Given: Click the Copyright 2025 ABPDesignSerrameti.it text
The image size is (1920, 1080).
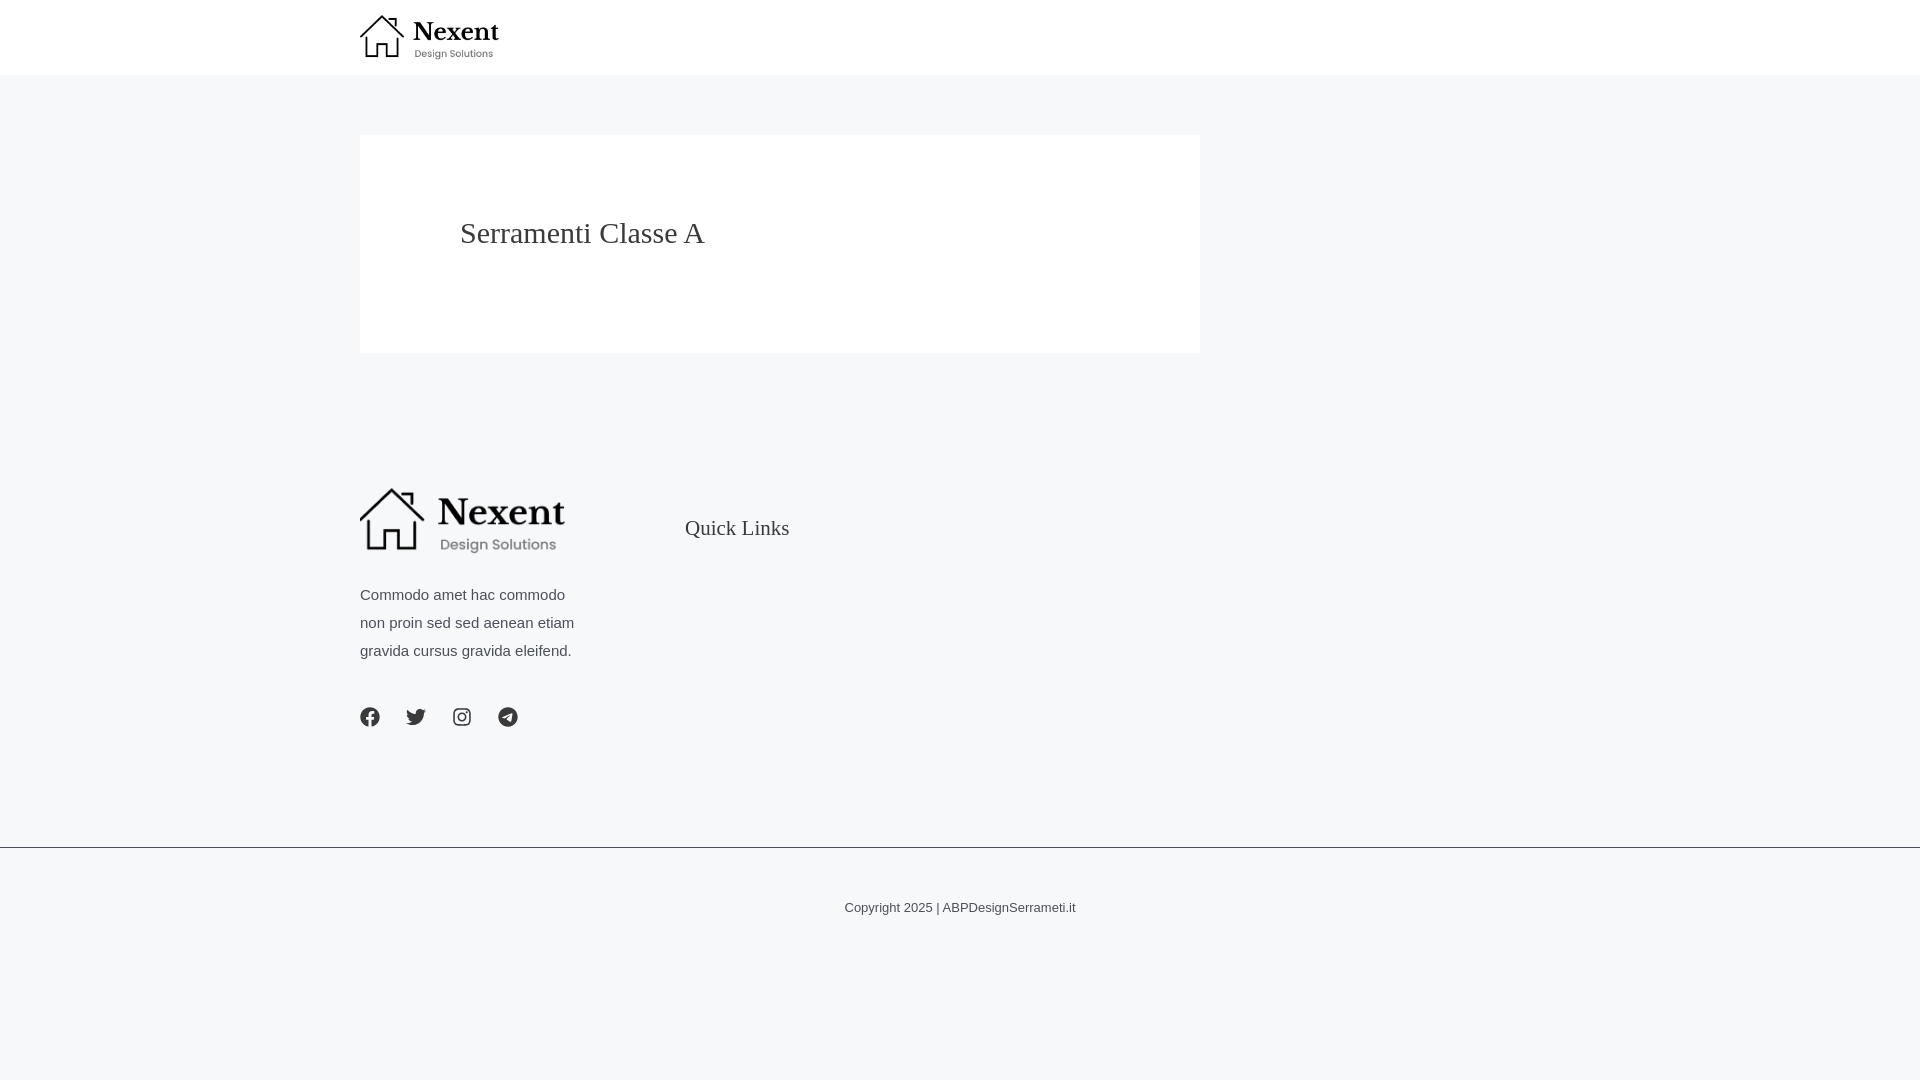Looking at the screenshot, I should (960, 908).
